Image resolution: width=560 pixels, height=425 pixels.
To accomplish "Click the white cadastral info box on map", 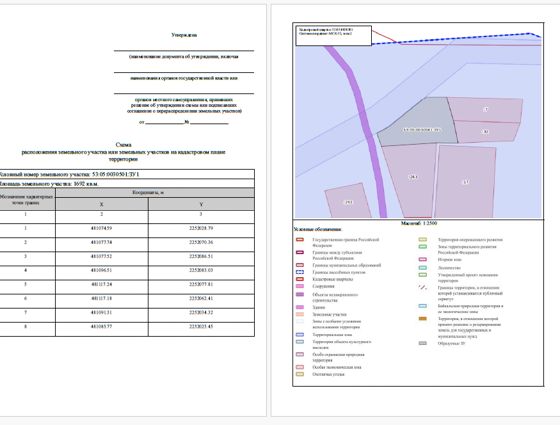I will 334,35.
